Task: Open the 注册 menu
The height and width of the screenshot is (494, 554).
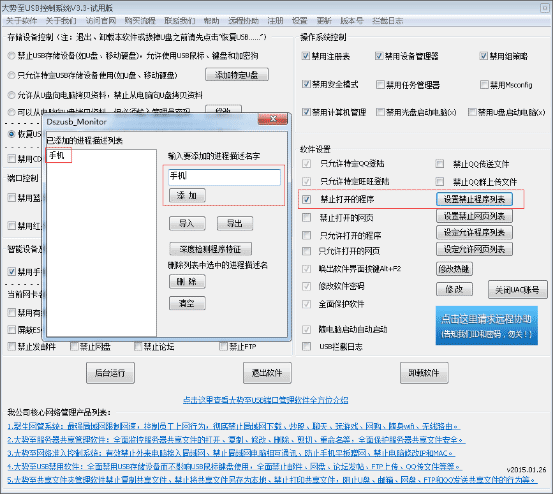Action: [275, 21]
